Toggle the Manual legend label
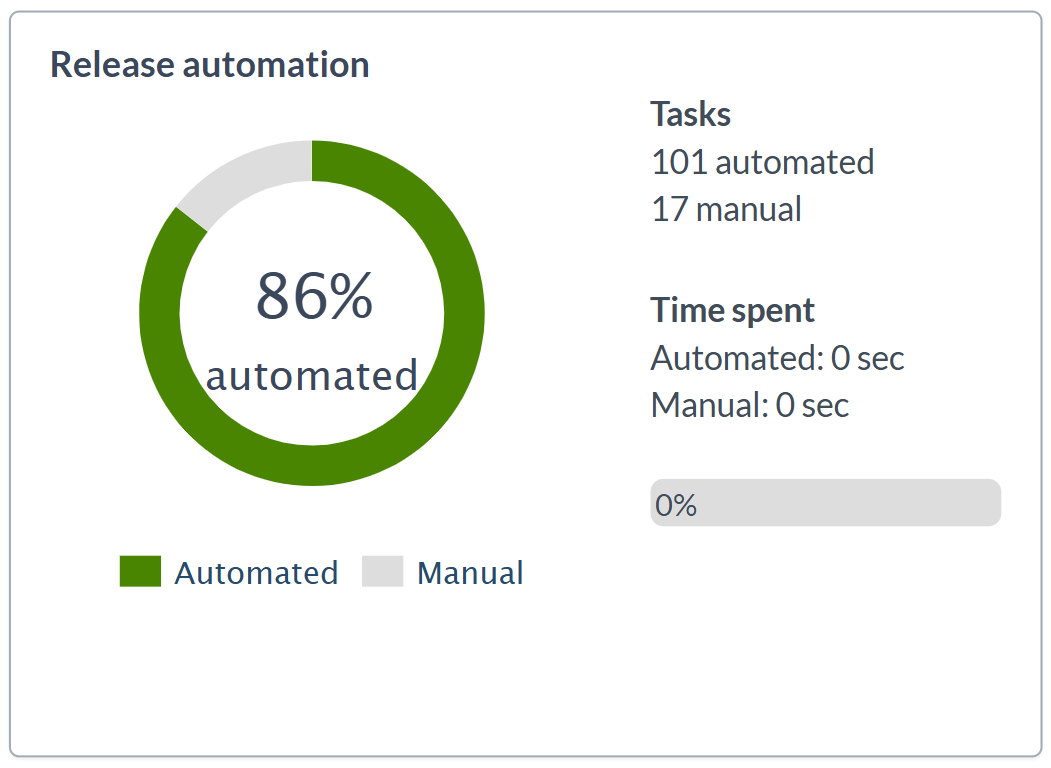This screenshot has height=768, width=1051. pyautogui.click(x=470, y=573)
